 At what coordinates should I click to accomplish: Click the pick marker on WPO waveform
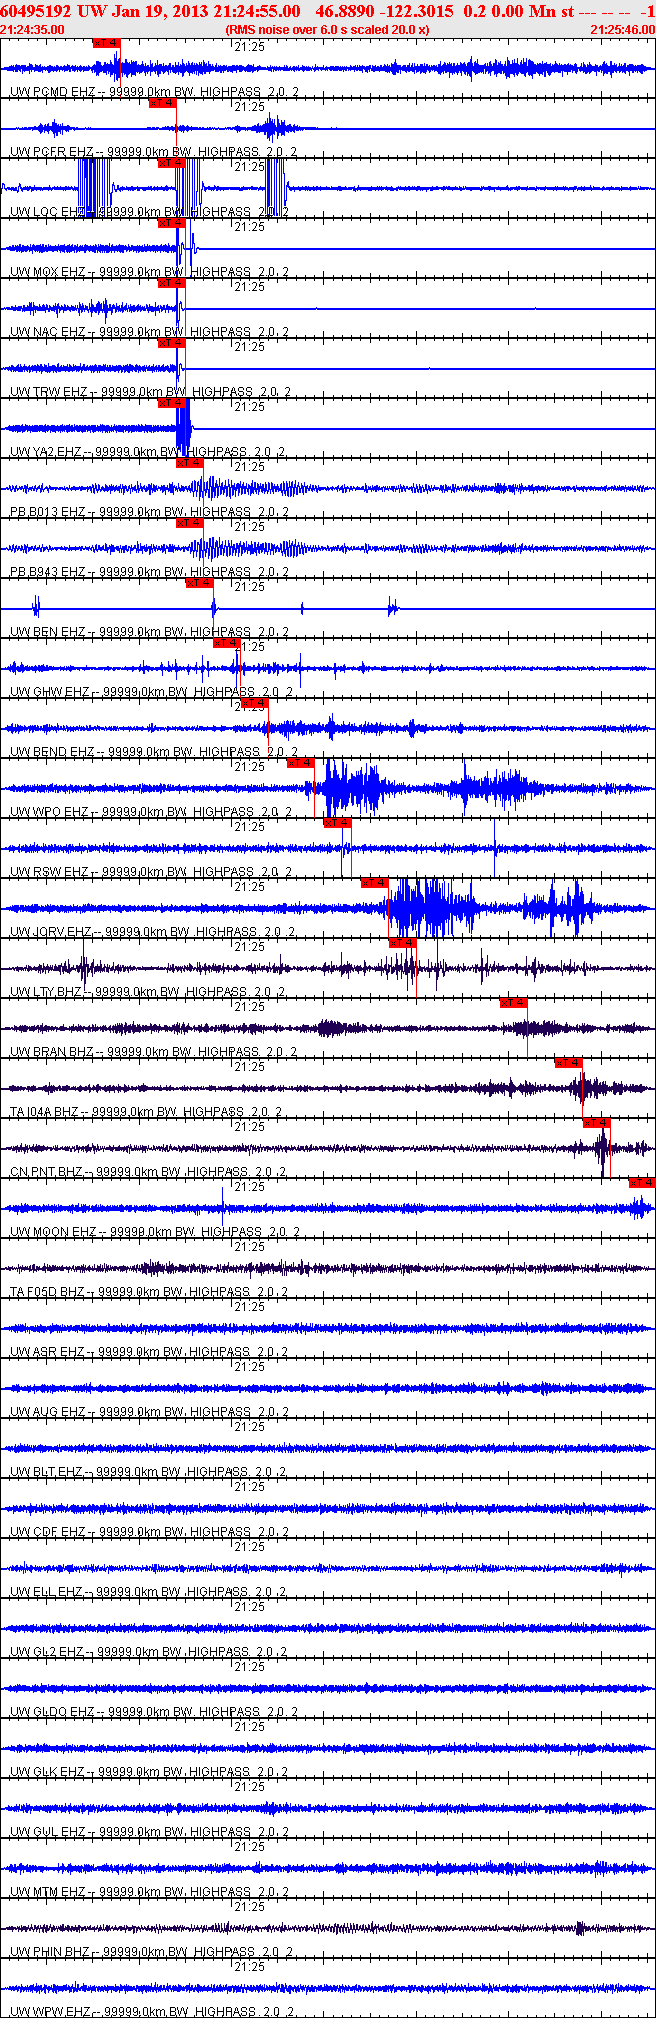[301, 763]
